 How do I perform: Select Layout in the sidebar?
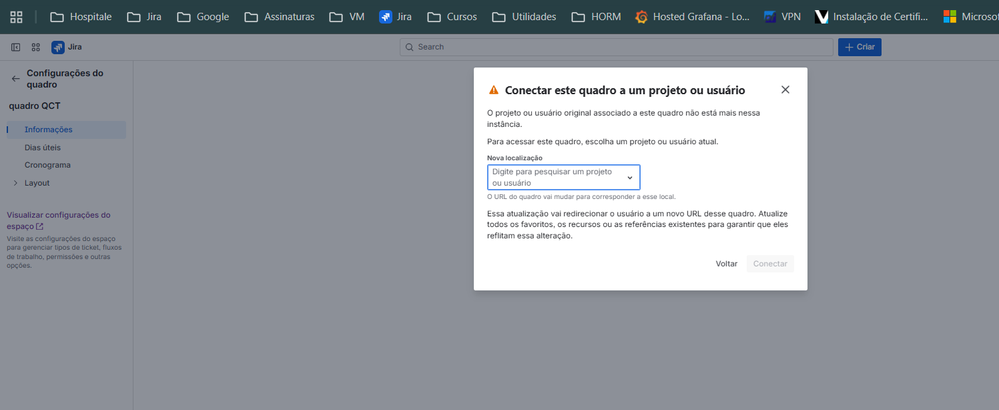coord(37,183)
